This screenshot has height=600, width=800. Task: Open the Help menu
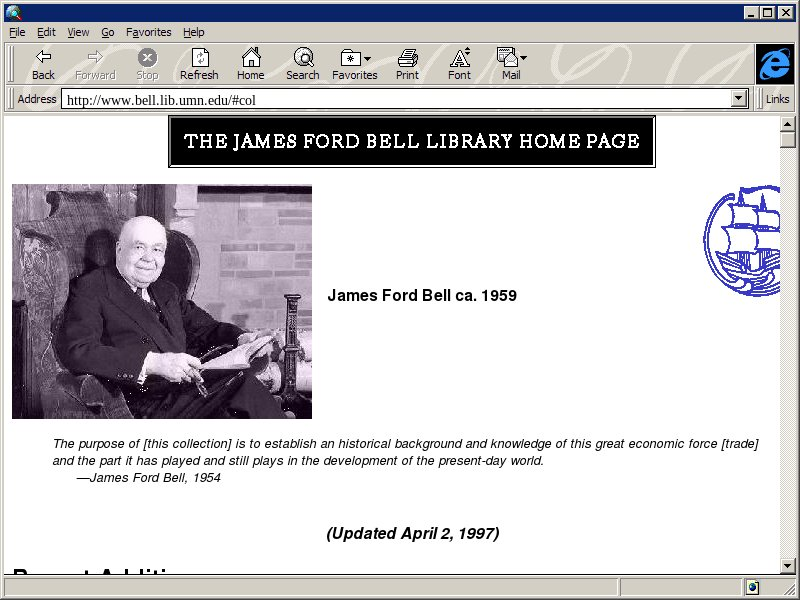tap(193, 32)
